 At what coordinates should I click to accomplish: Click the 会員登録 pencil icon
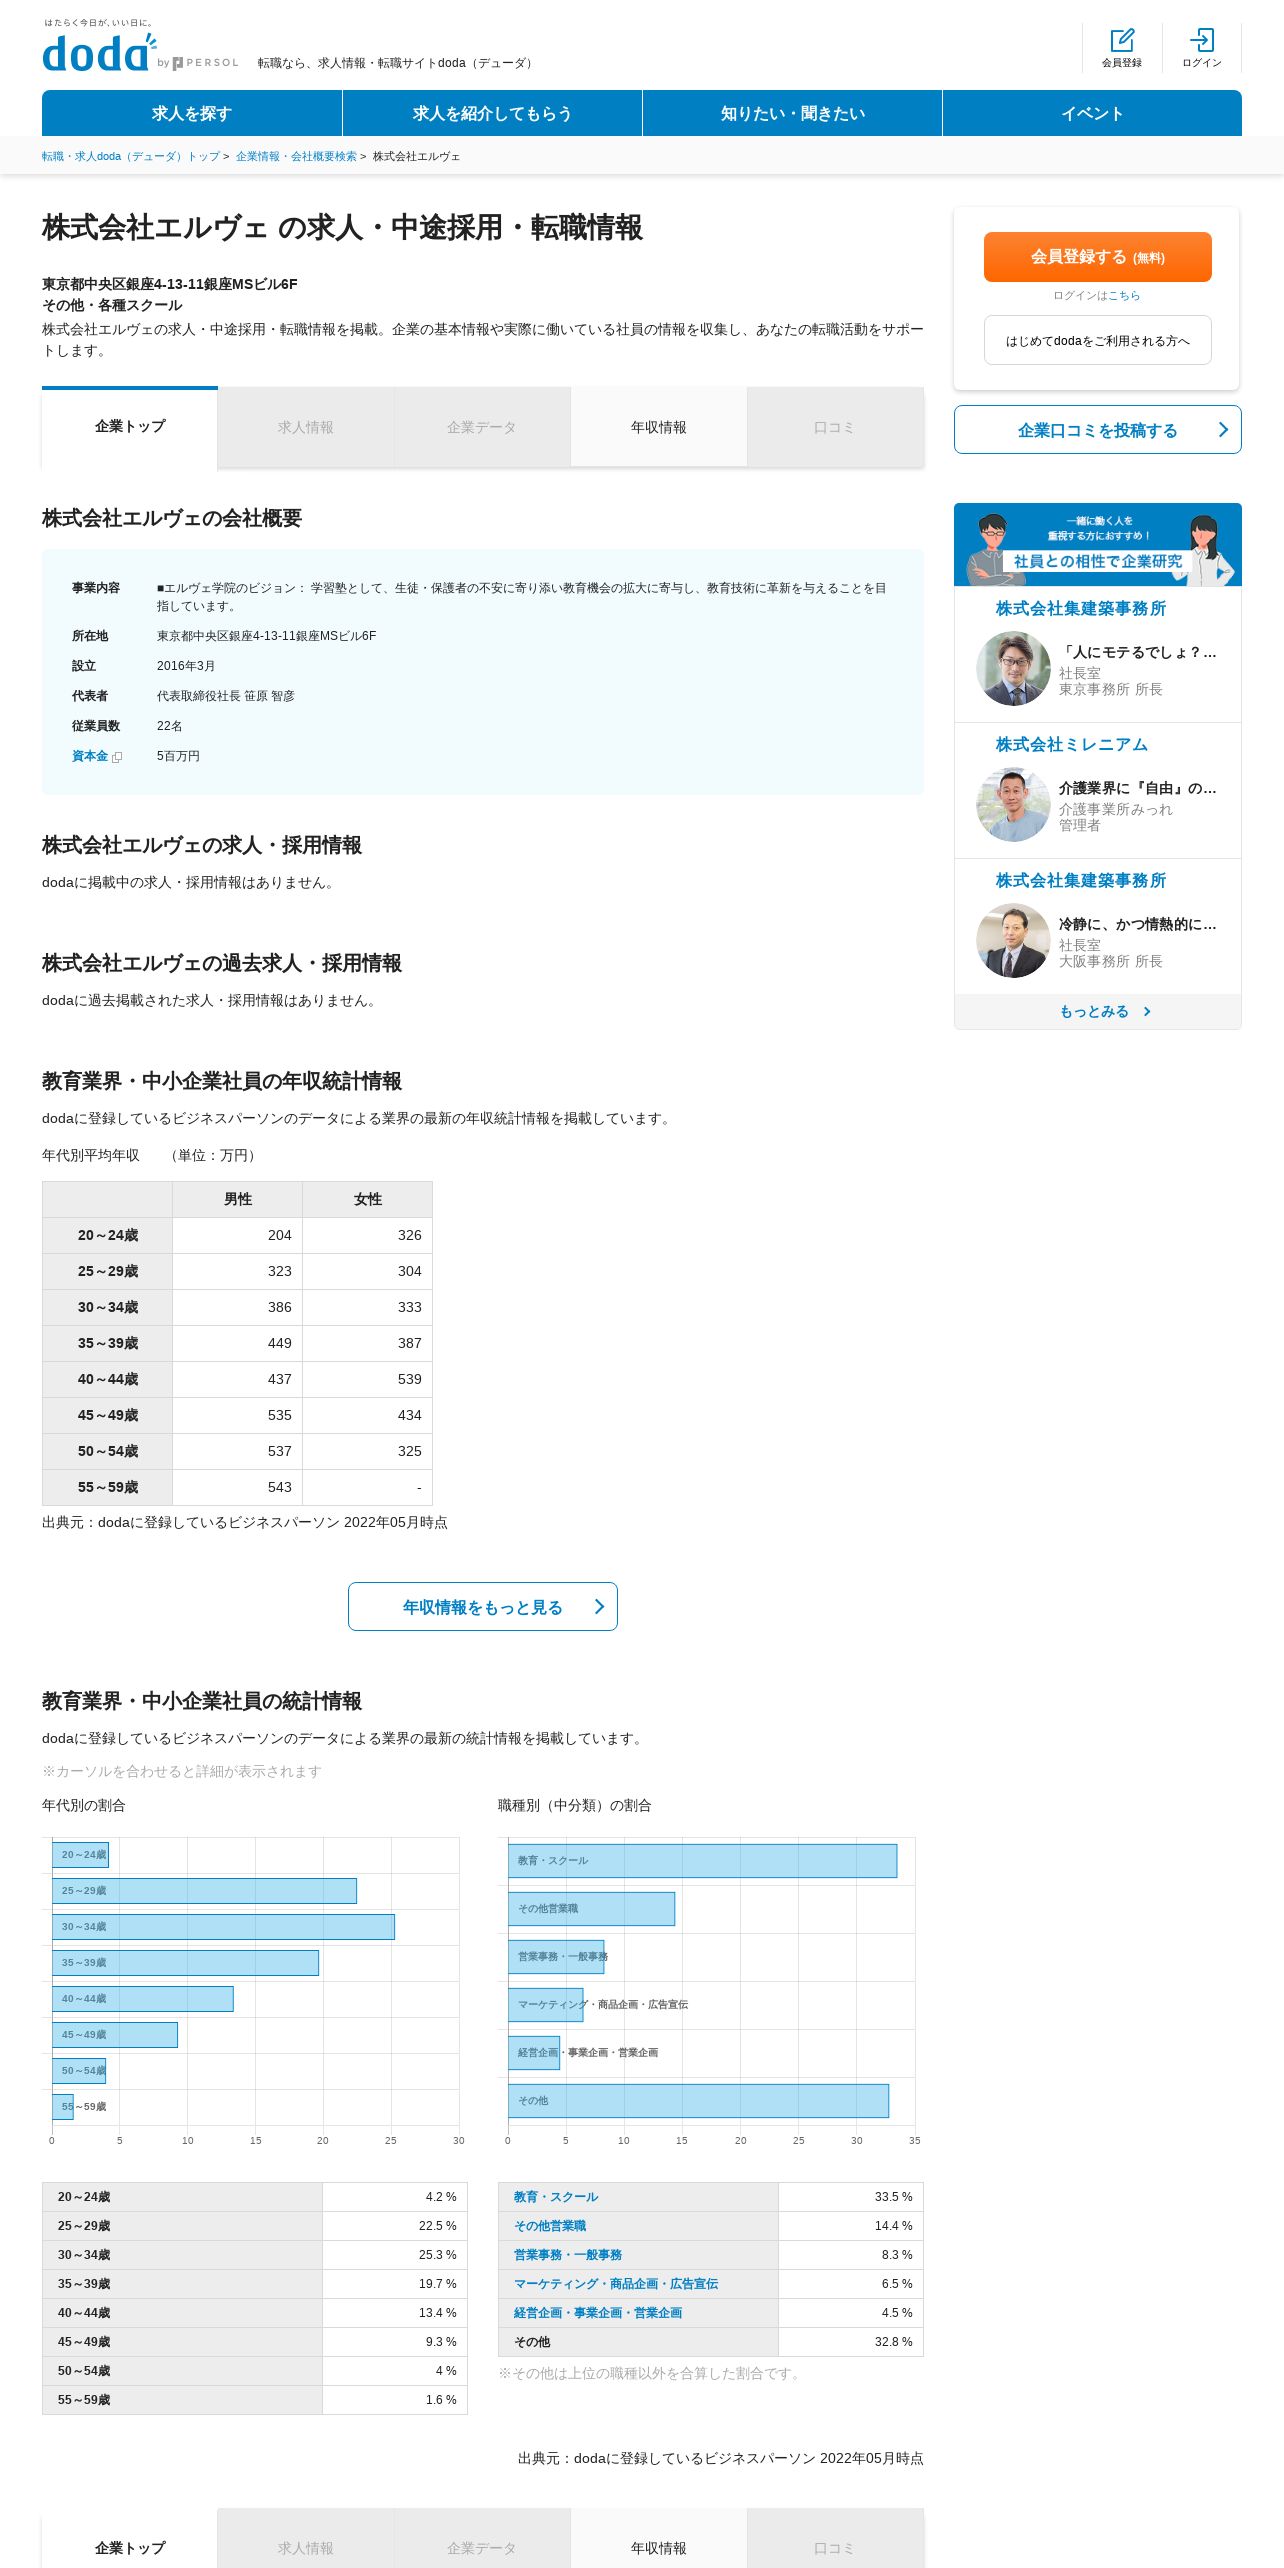point(1122,40)
